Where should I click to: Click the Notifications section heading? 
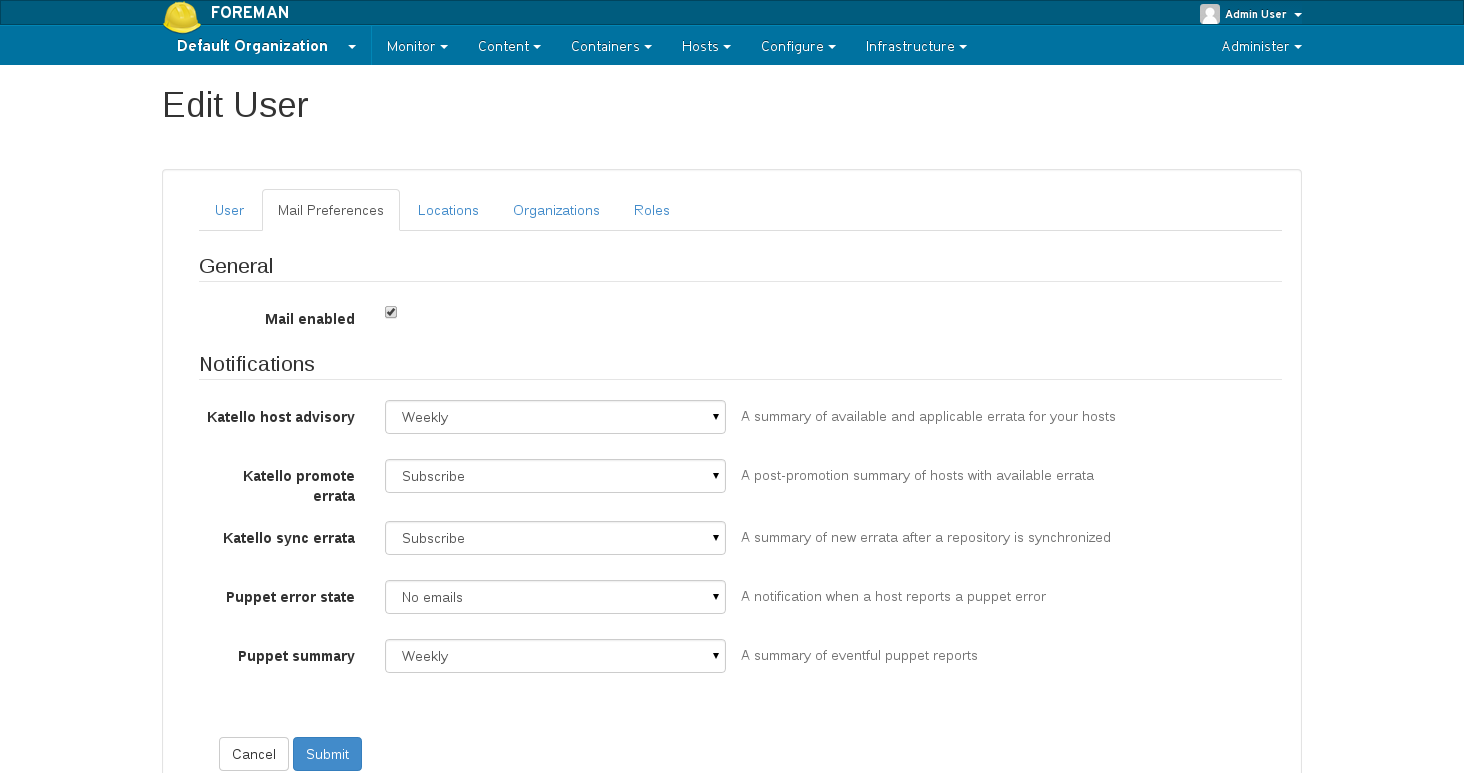[x=257, y=364]
